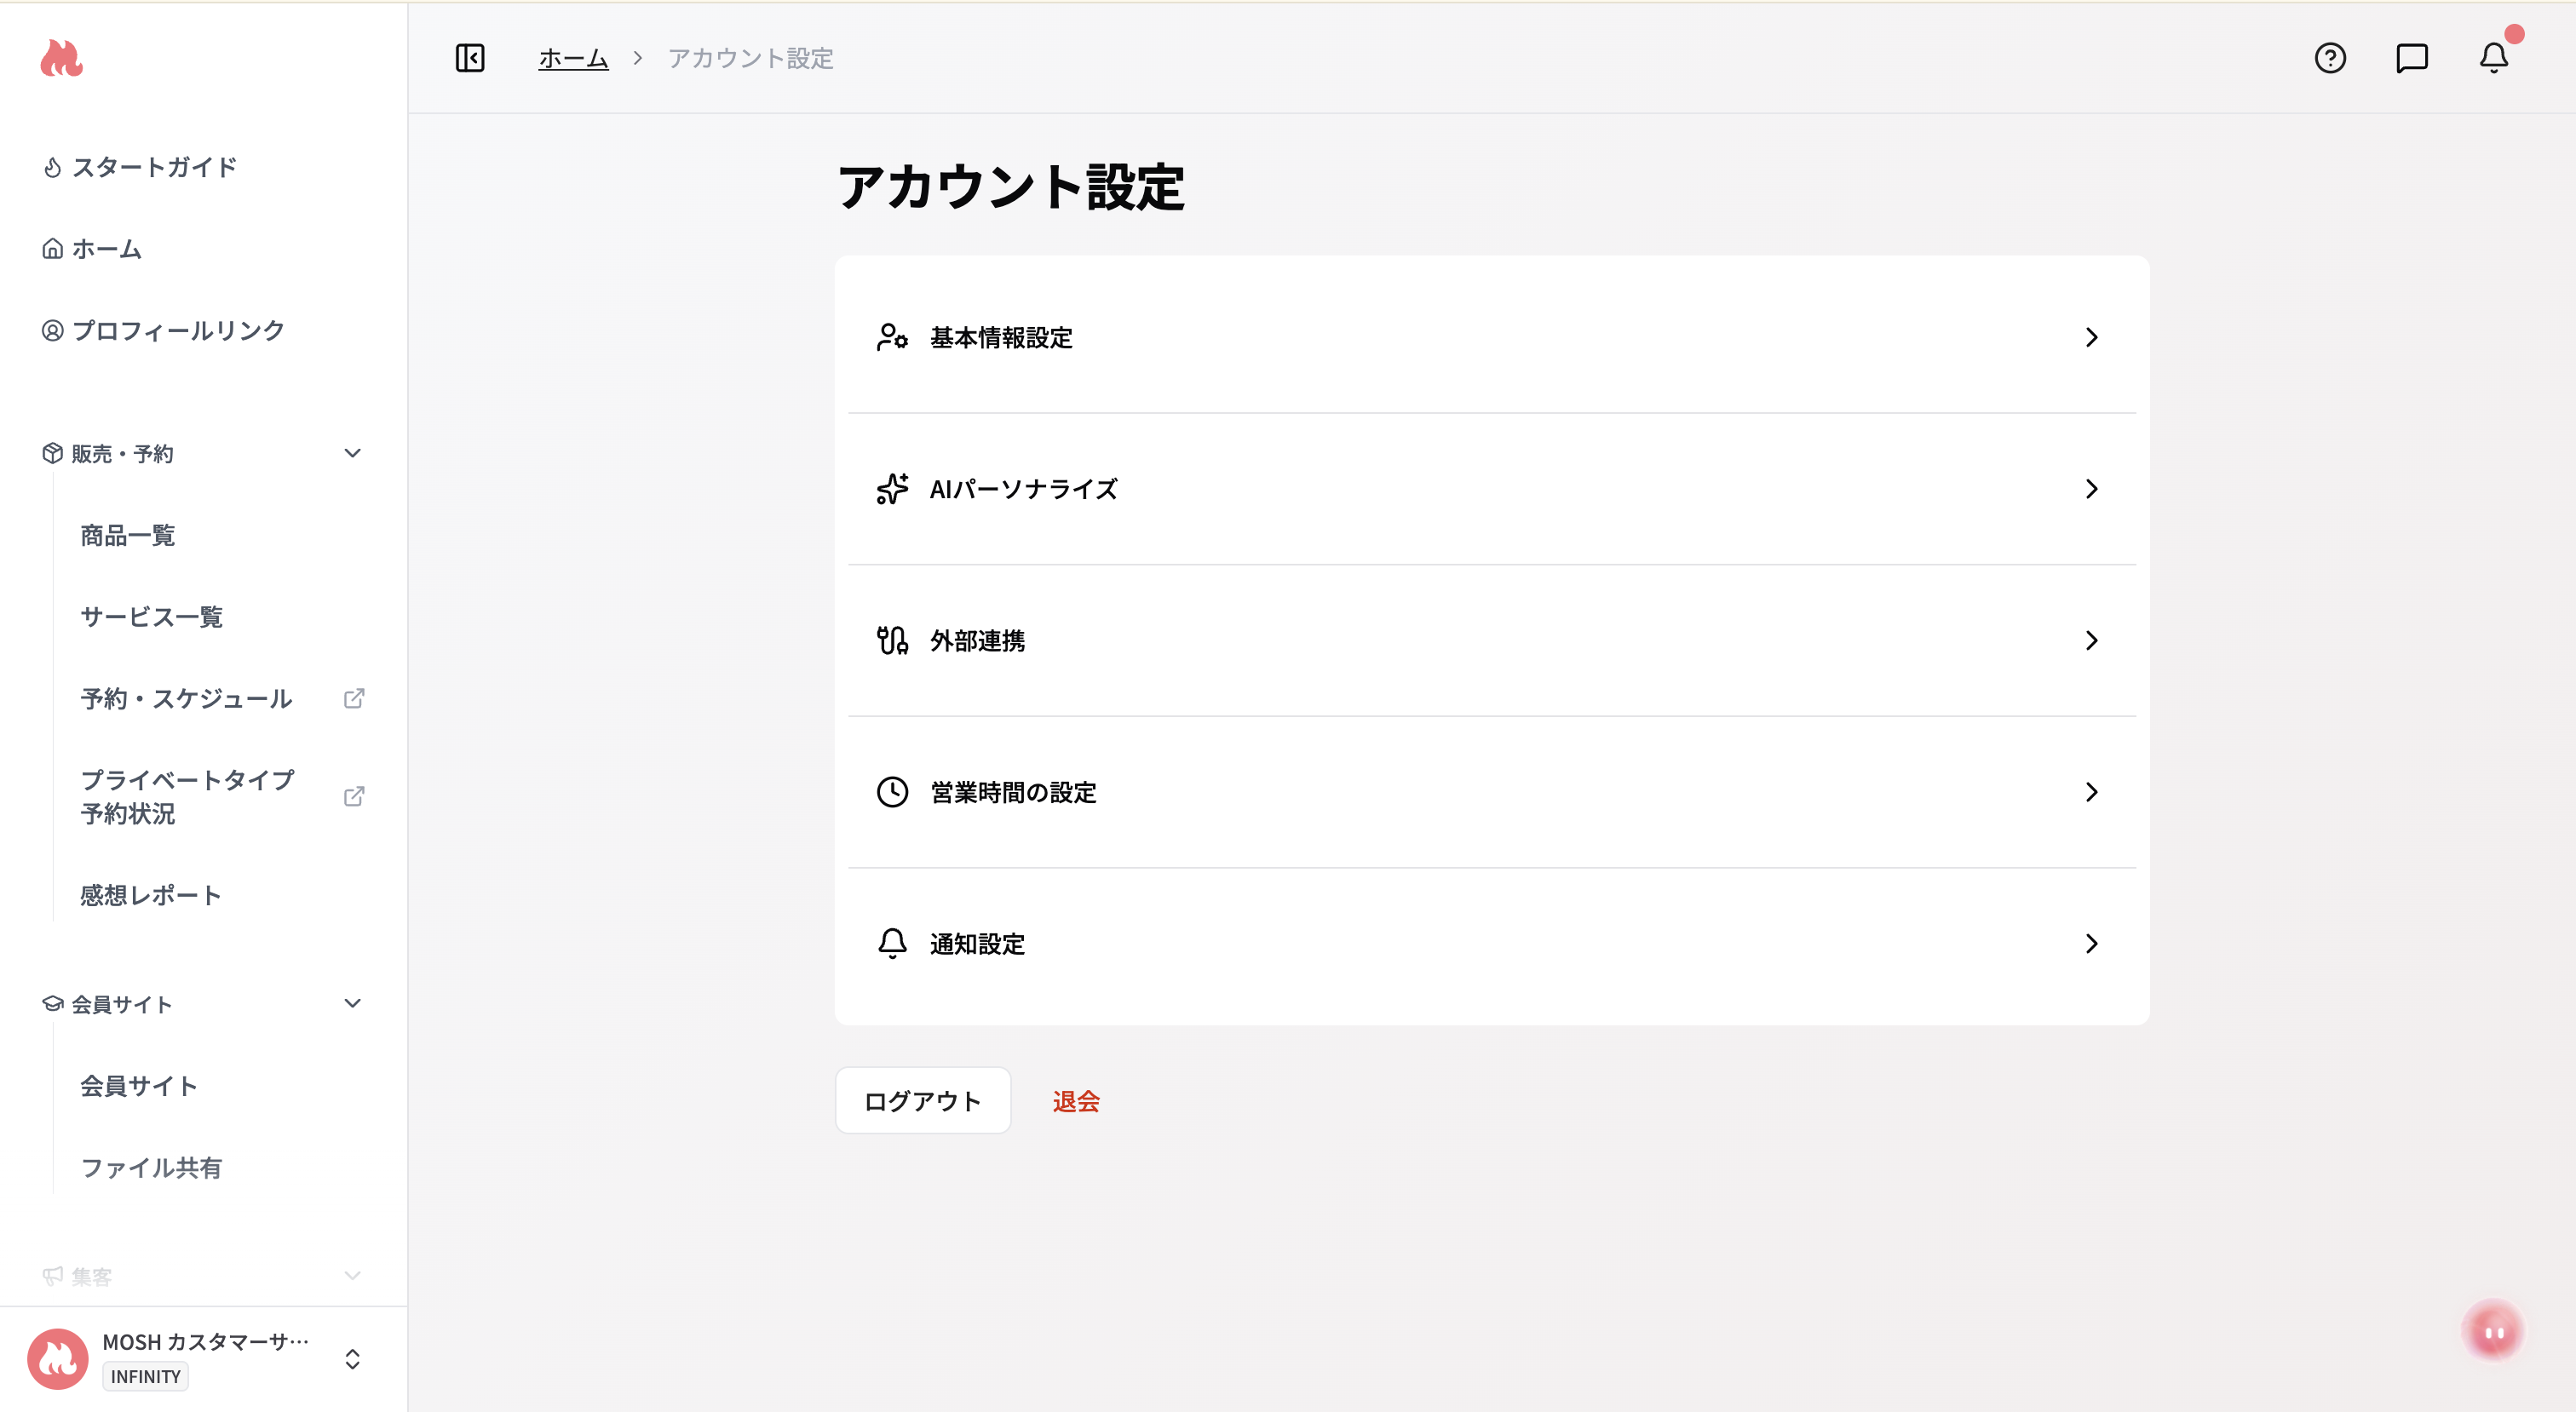Click the 基本情報設定 user-gear icon
Screen dimensions: 2576x1412
click(x=892, y=337)
